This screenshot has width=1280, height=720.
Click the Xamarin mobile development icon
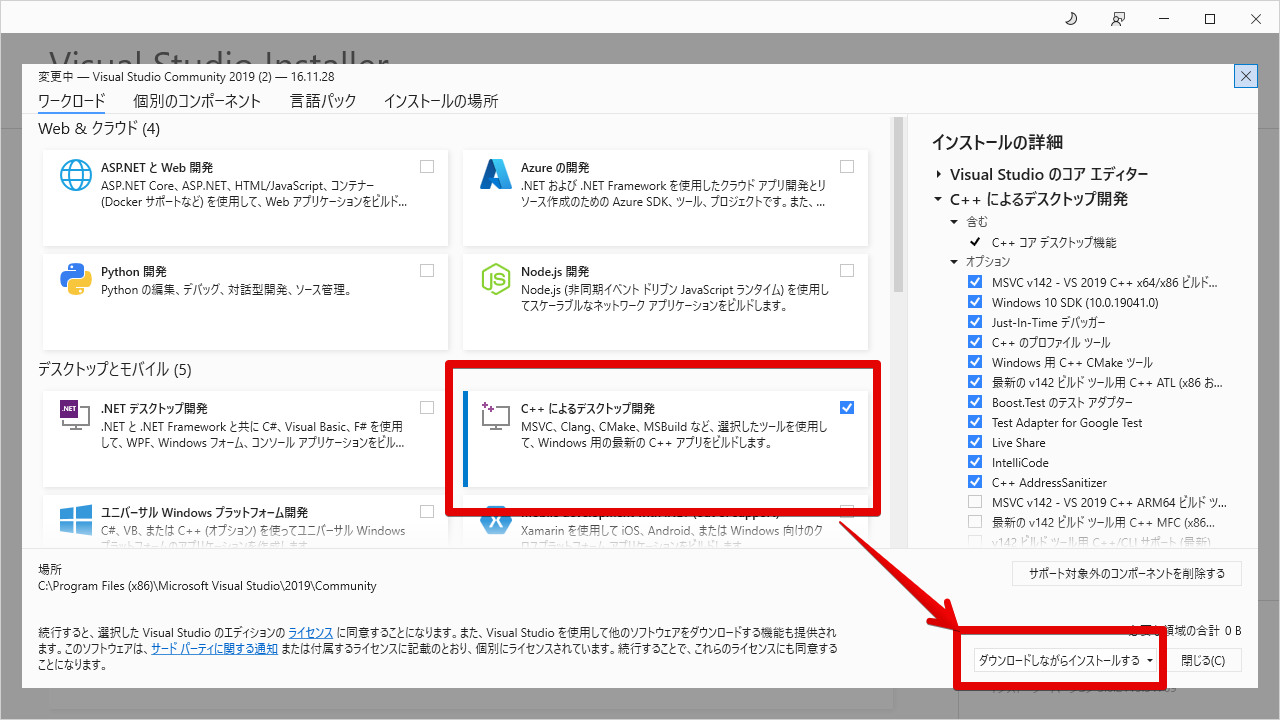coord(496,521)
